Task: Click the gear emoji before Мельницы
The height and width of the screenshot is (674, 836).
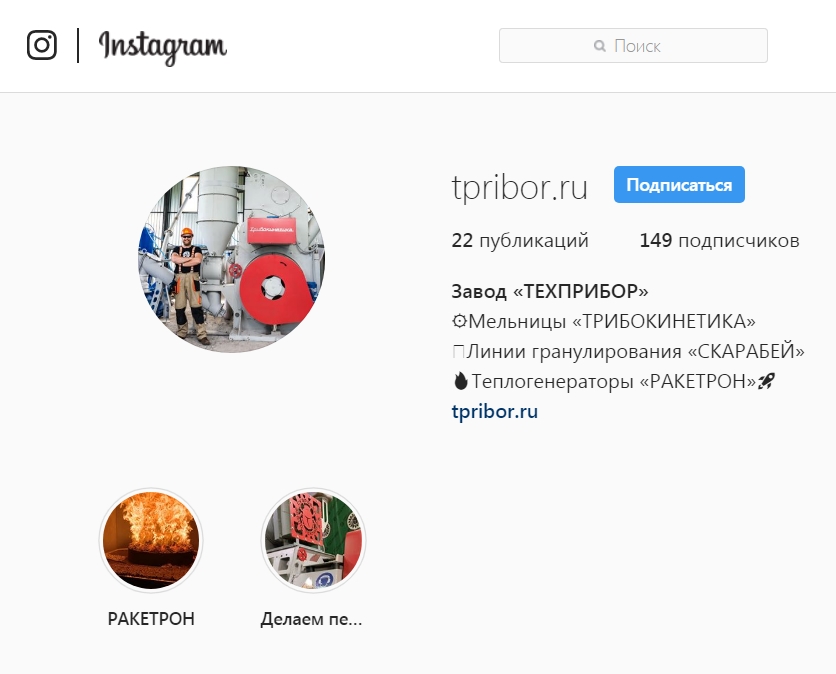Action: click(x=459, y=322)
